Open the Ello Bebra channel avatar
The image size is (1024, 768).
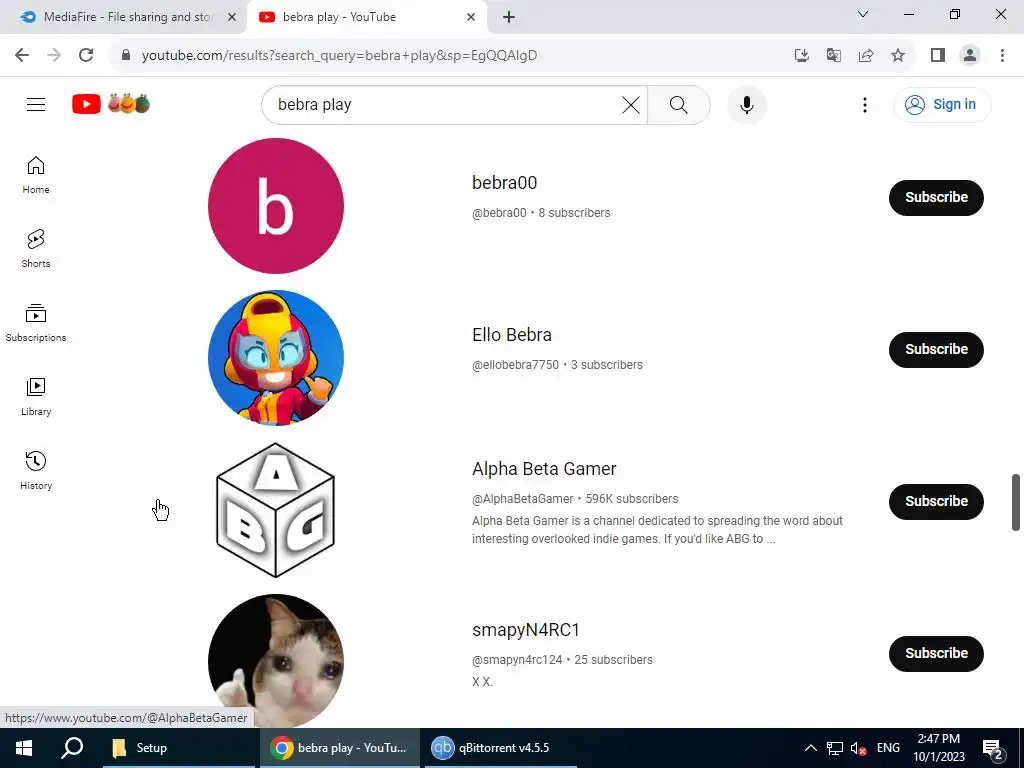click(x=276, y=358)
